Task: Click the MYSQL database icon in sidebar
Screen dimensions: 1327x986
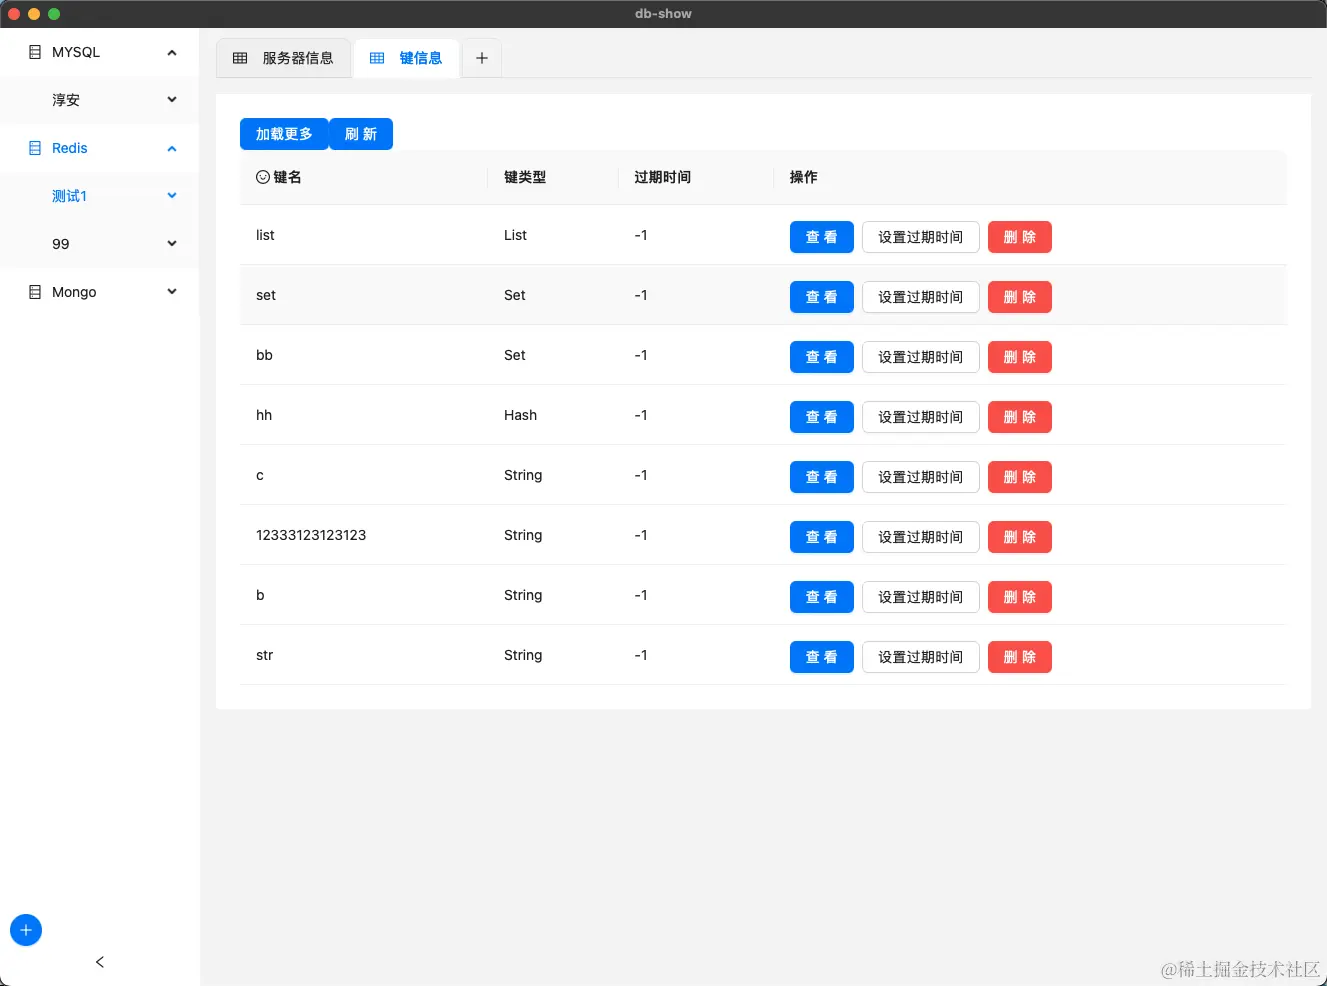Action: pyautogui.click(x=35, y=52)
